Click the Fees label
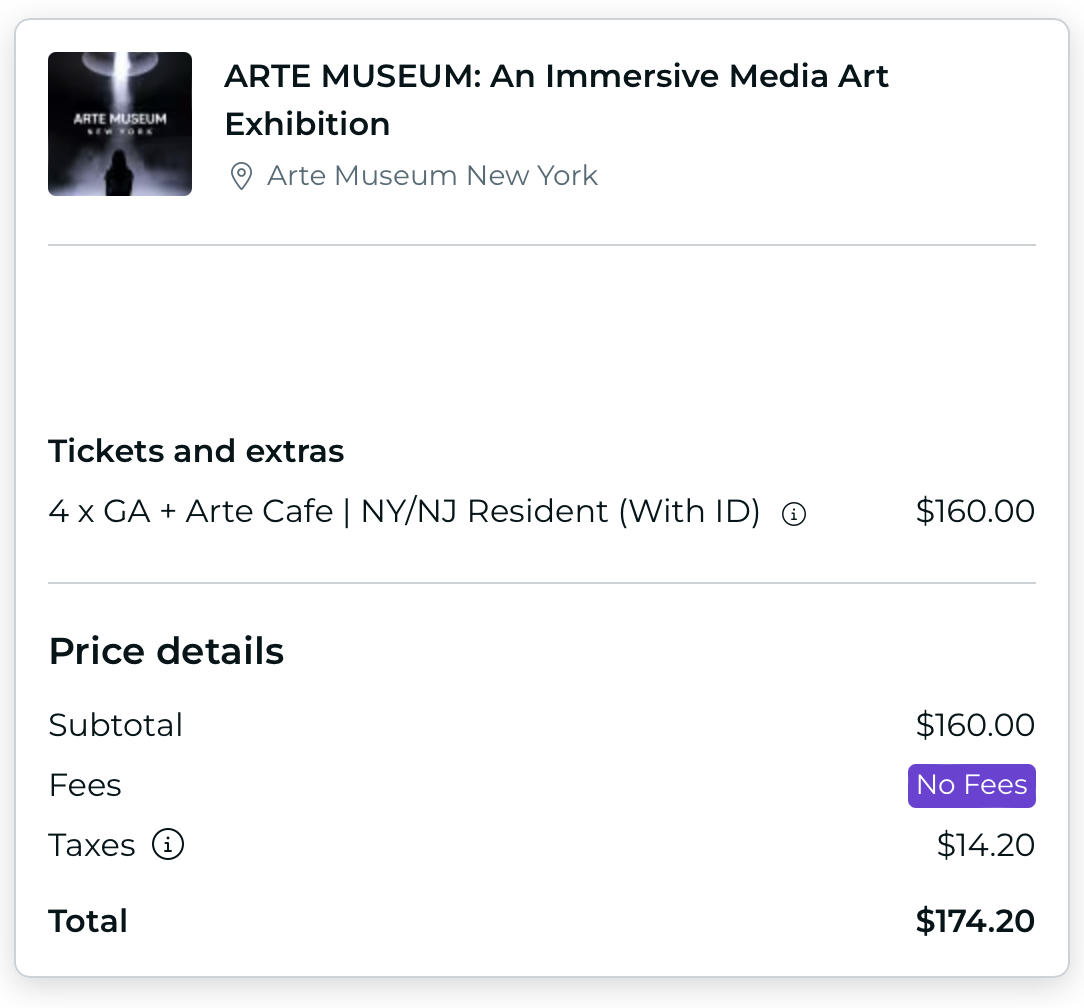The image size is (1084, 1008). click(85, 785)
